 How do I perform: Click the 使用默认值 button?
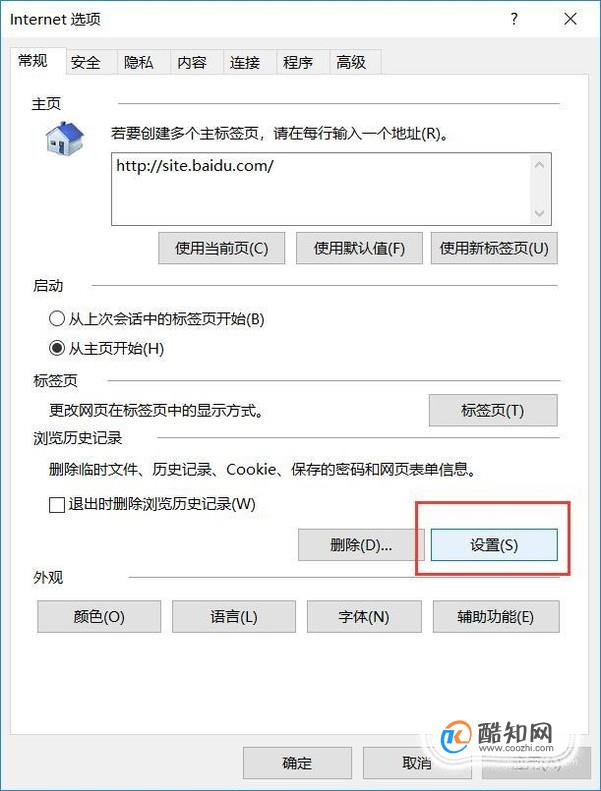coord(359,248)
